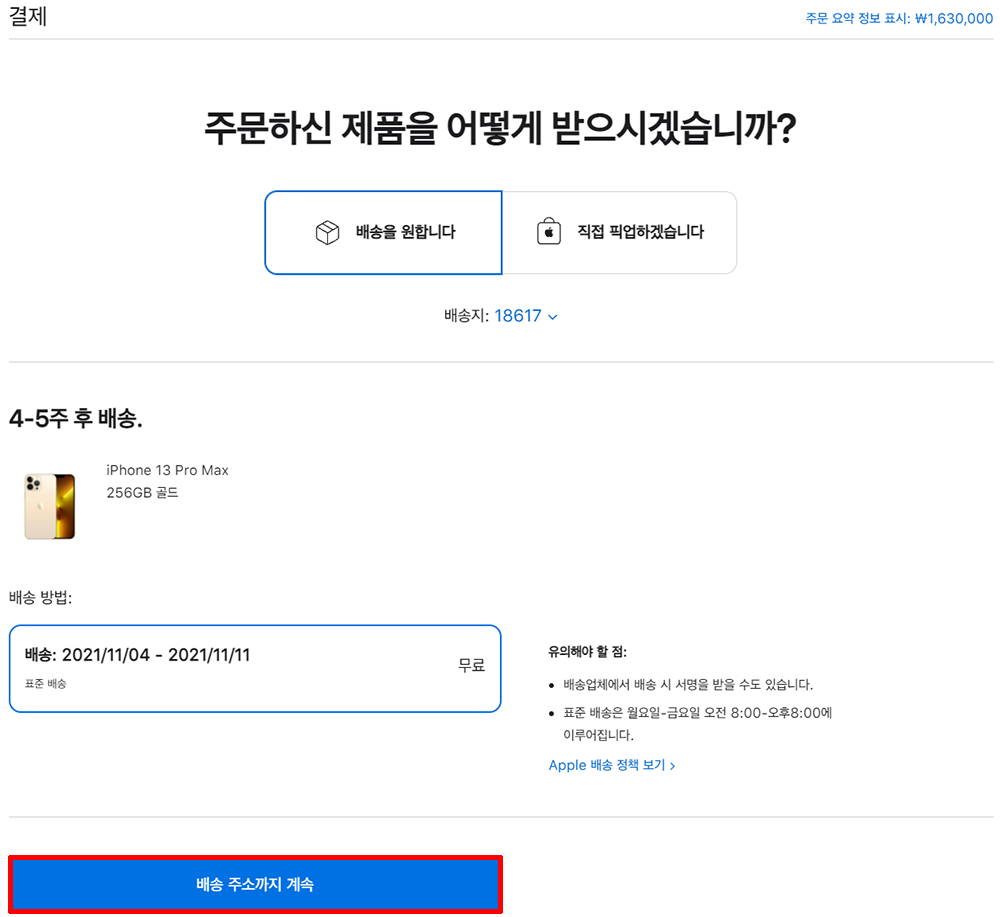This screenshot has width=1000, height=917.
Task: Click the iPhone 13 Pro Max gold thumbnail
Action: tap(50, 506)
